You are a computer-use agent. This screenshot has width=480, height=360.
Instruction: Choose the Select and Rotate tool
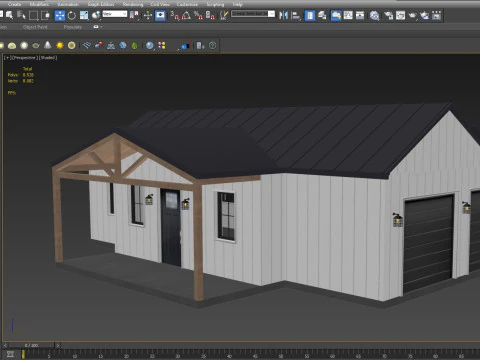click(x=72, y=15)
